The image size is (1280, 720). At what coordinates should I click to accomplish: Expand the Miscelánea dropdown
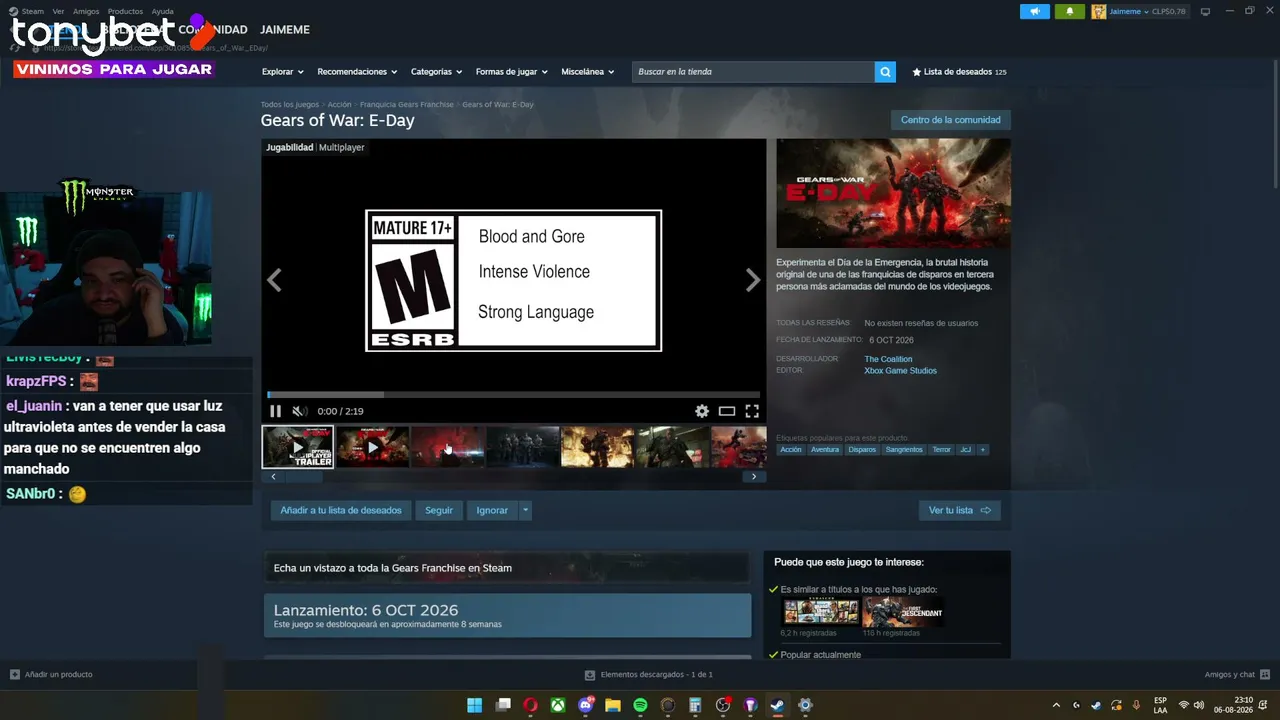pyautogui.click(x=587, y=72)
